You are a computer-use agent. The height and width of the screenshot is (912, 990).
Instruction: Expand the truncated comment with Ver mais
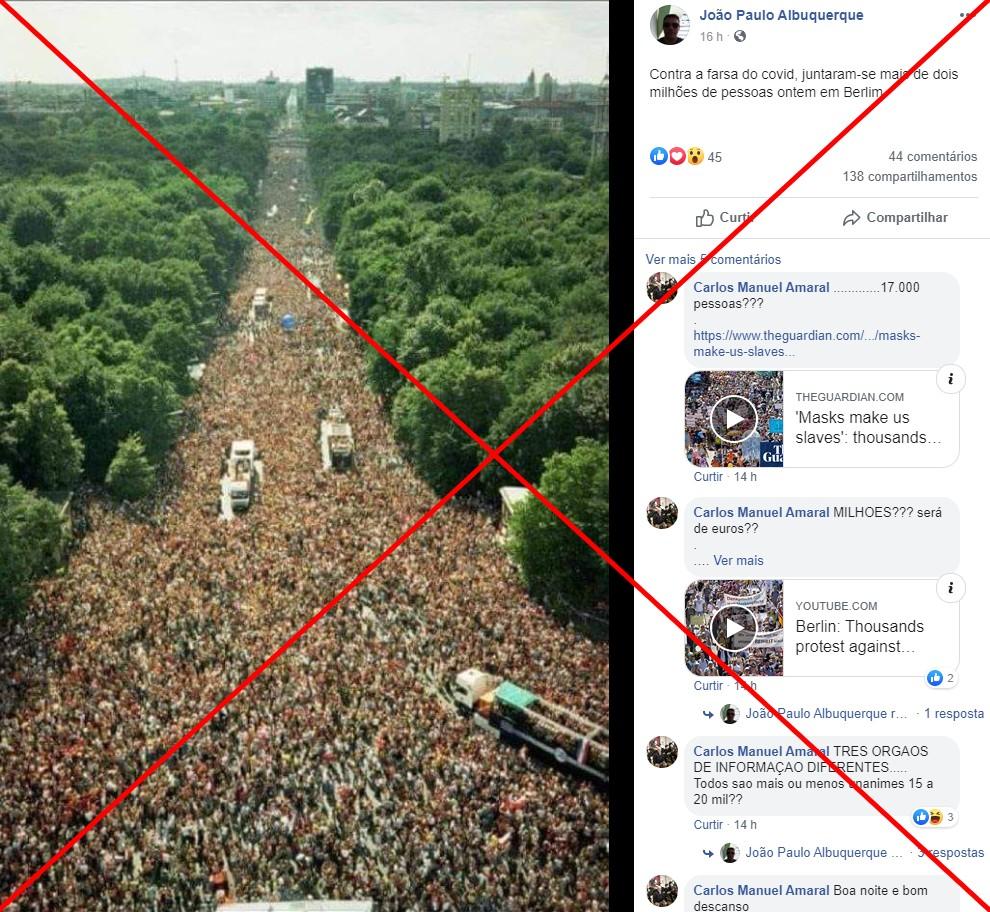[738, 560]
